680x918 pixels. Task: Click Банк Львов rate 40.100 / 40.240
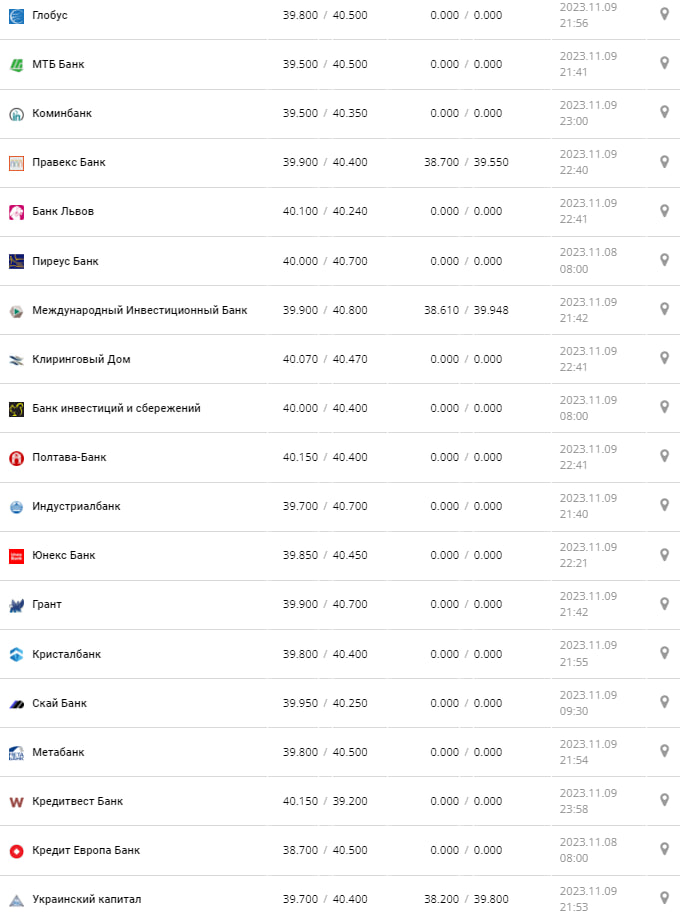click(325, 212)
